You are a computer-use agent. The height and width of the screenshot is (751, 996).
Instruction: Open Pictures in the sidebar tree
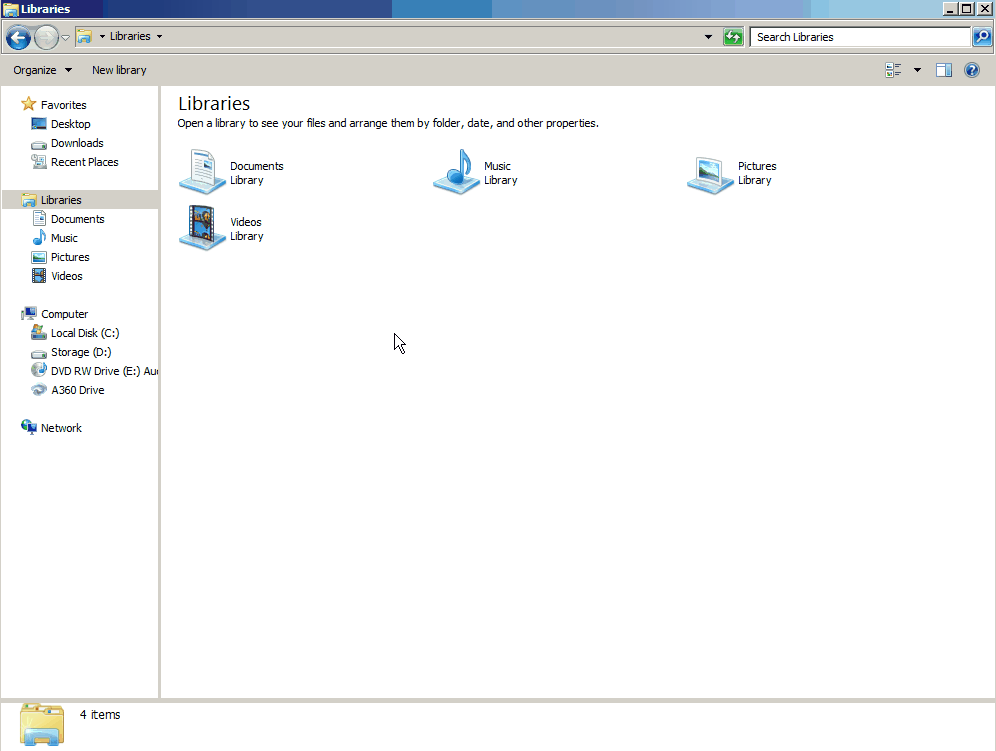point(70,257)
